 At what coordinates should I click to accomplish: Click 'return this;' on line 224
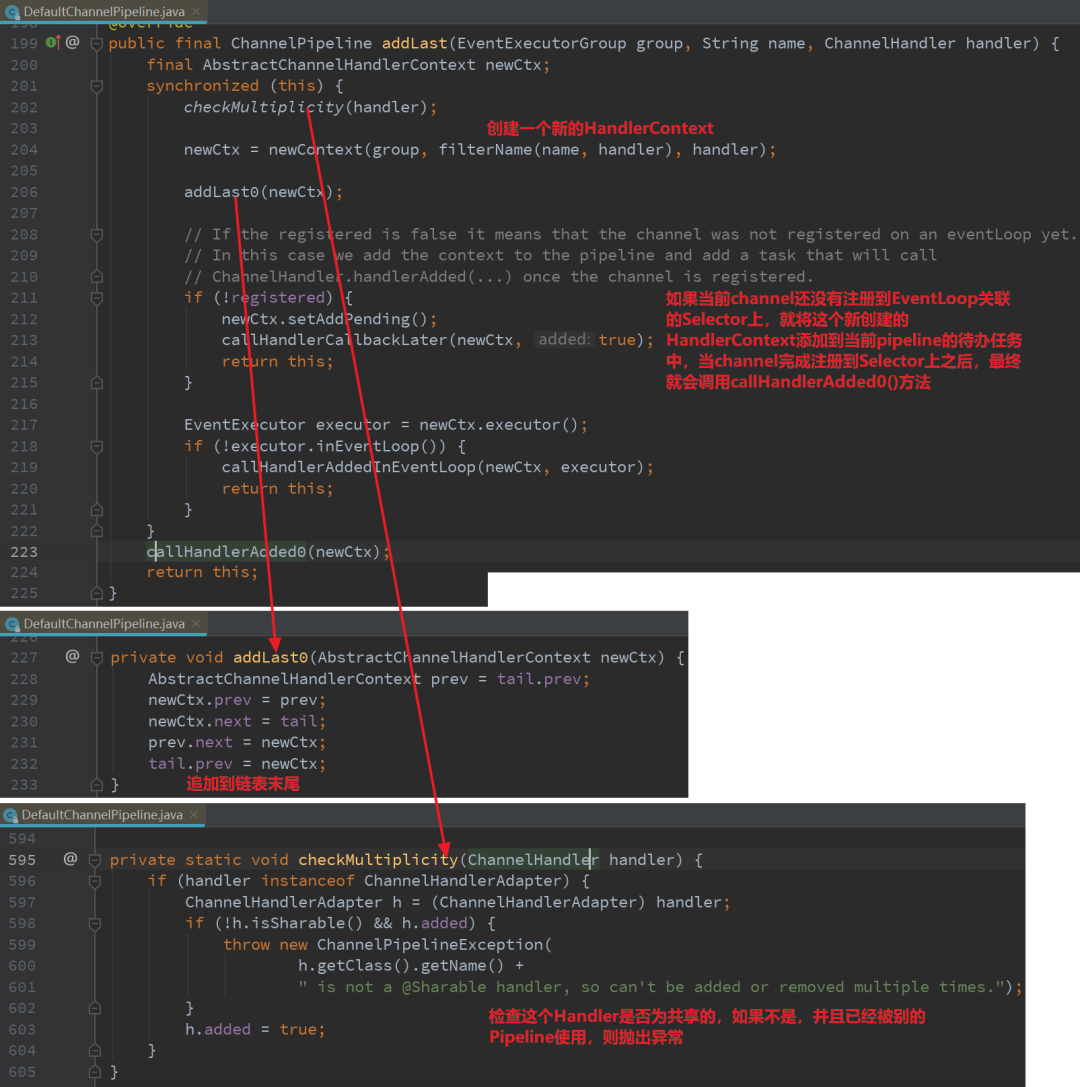[x=202, y=572]
